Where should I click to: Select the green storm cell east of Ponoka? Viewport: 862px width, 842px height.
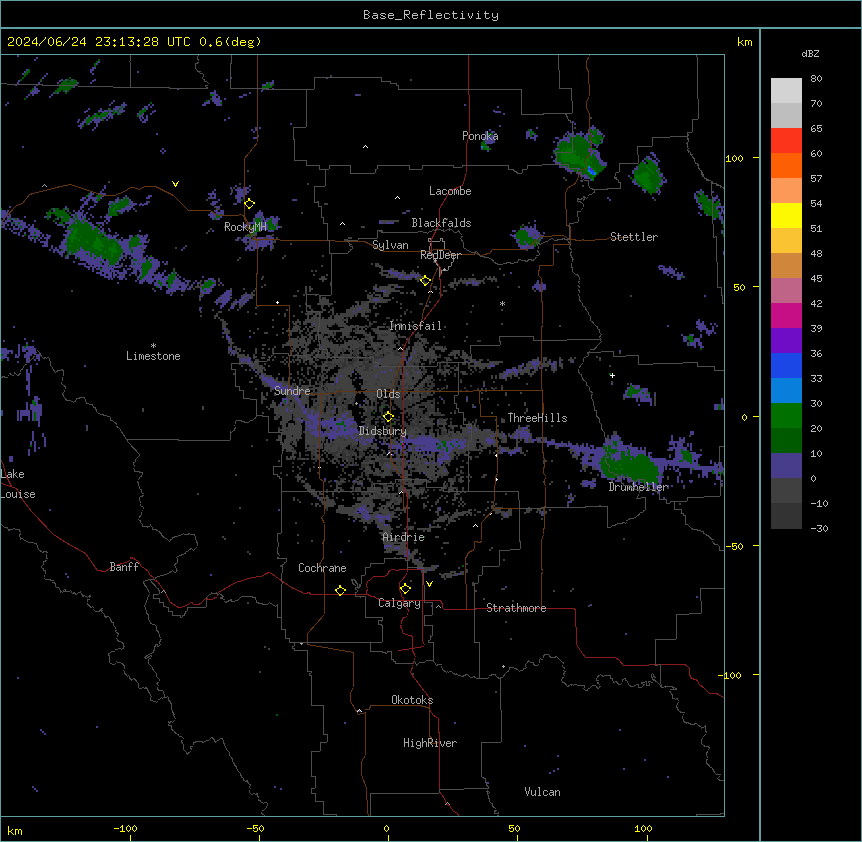point(579,153)
